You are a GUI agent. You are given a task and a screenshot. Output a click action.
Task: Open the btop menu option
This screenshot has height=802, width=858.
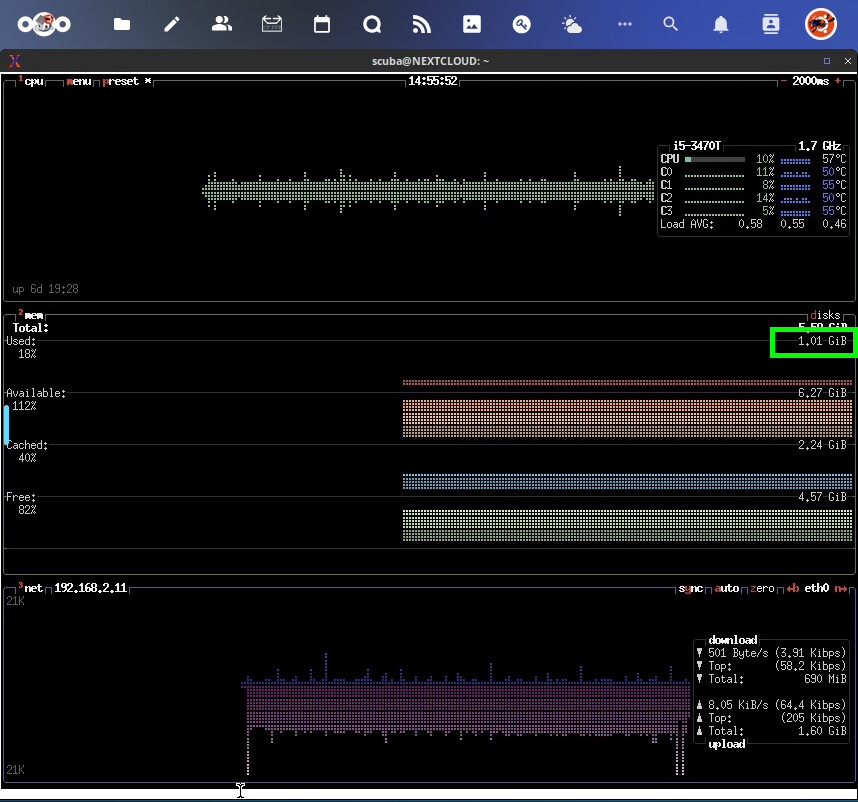coord(79,81)
